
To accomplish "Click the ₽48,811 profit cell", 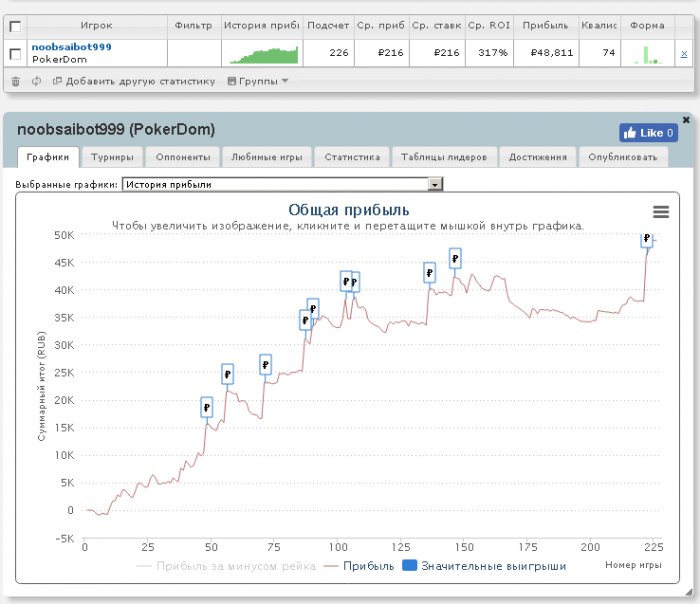I will [552, 53].
